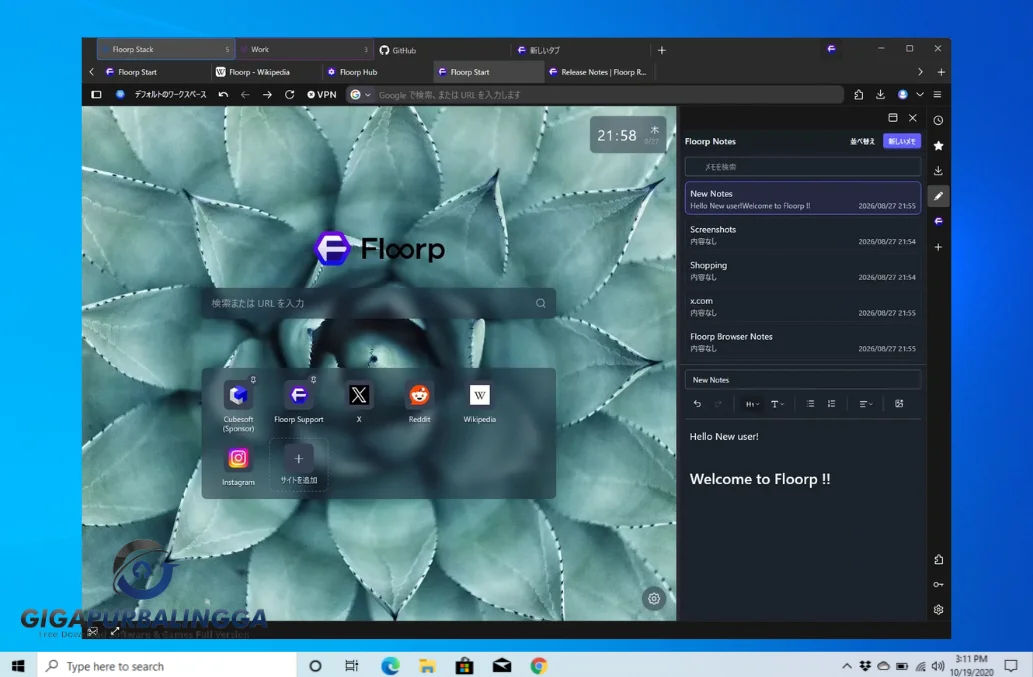Open the text style T dropdown
Screen dimensions: 1033x677
[777, 404]
